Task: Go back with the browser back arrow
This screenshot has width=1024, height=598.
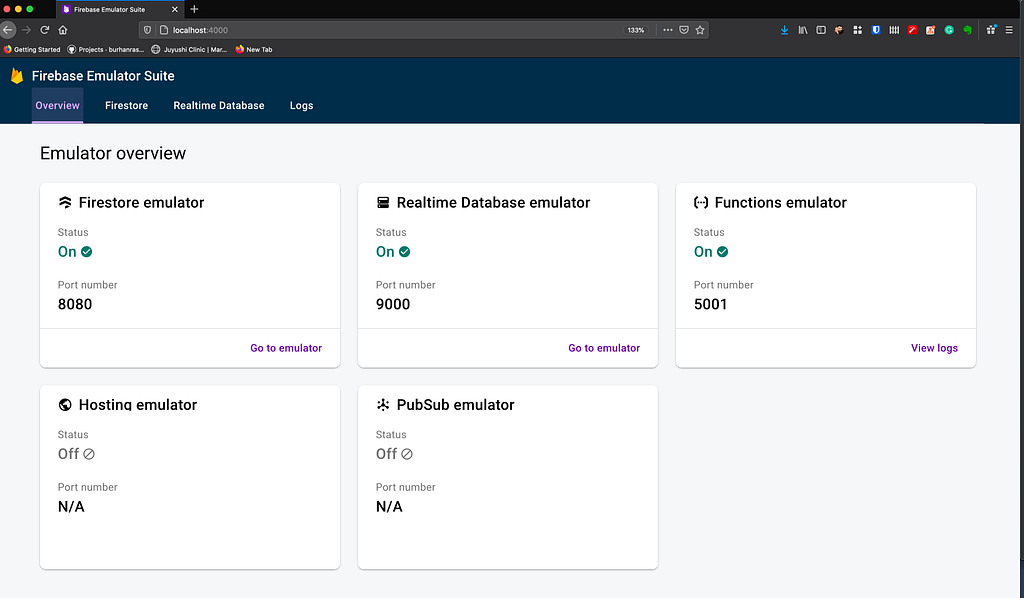Action: point(7,30)
